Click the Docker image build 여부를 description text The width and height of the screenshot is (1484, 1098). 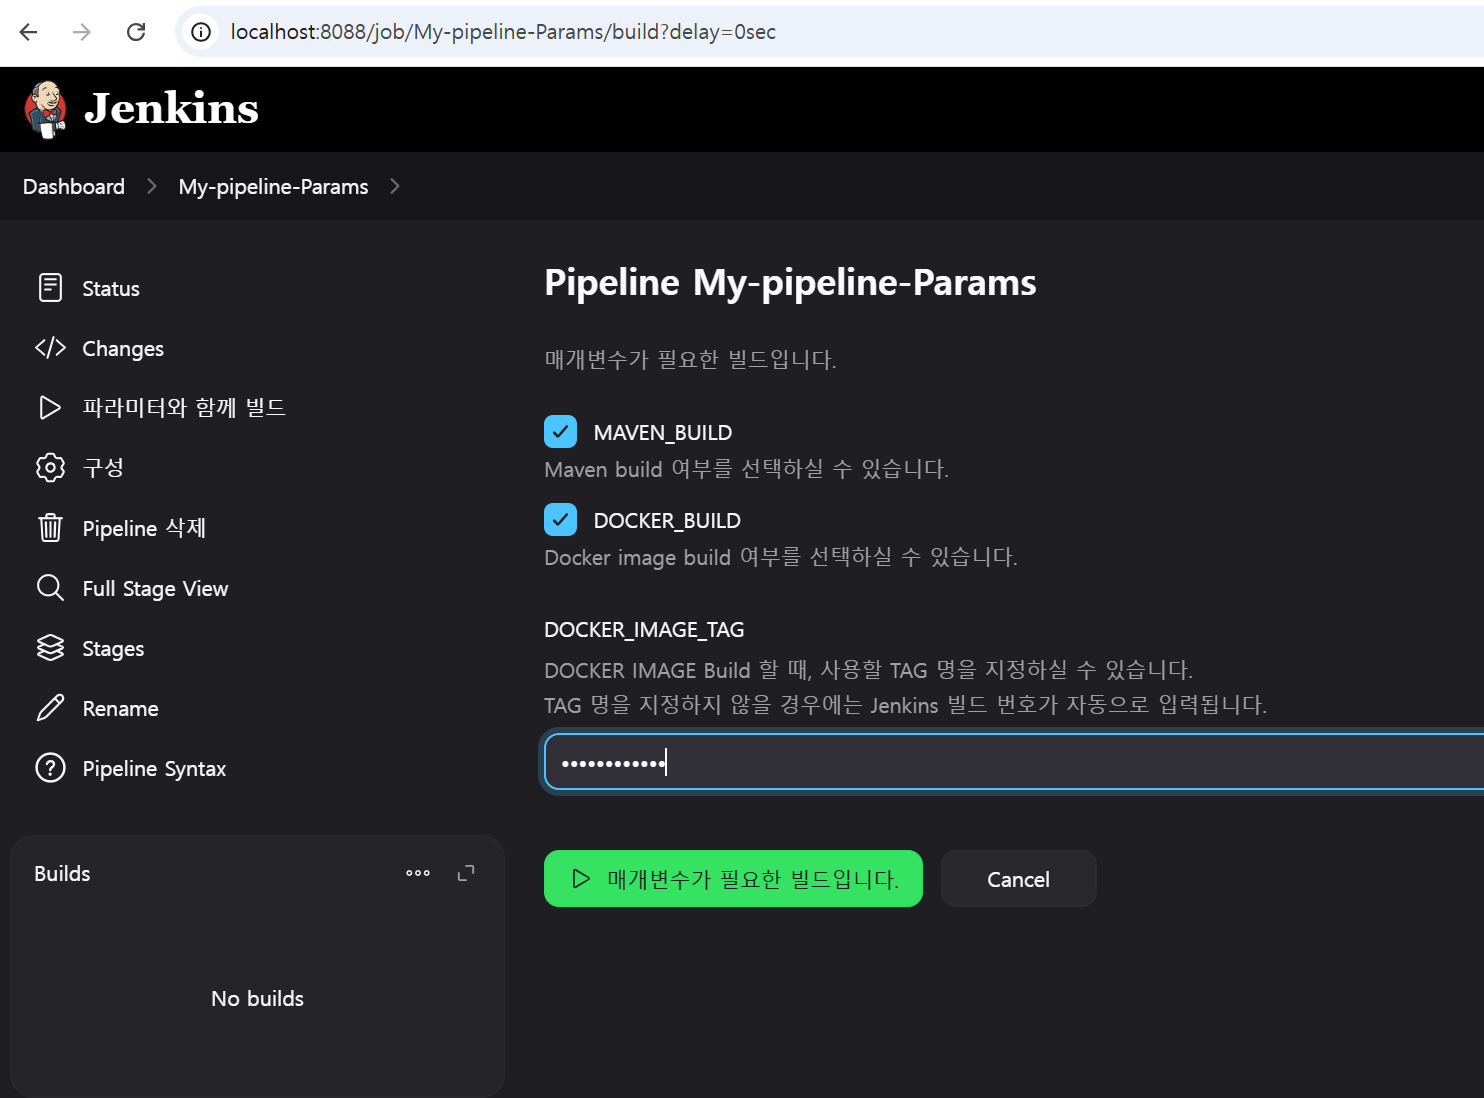pos(781,557)
